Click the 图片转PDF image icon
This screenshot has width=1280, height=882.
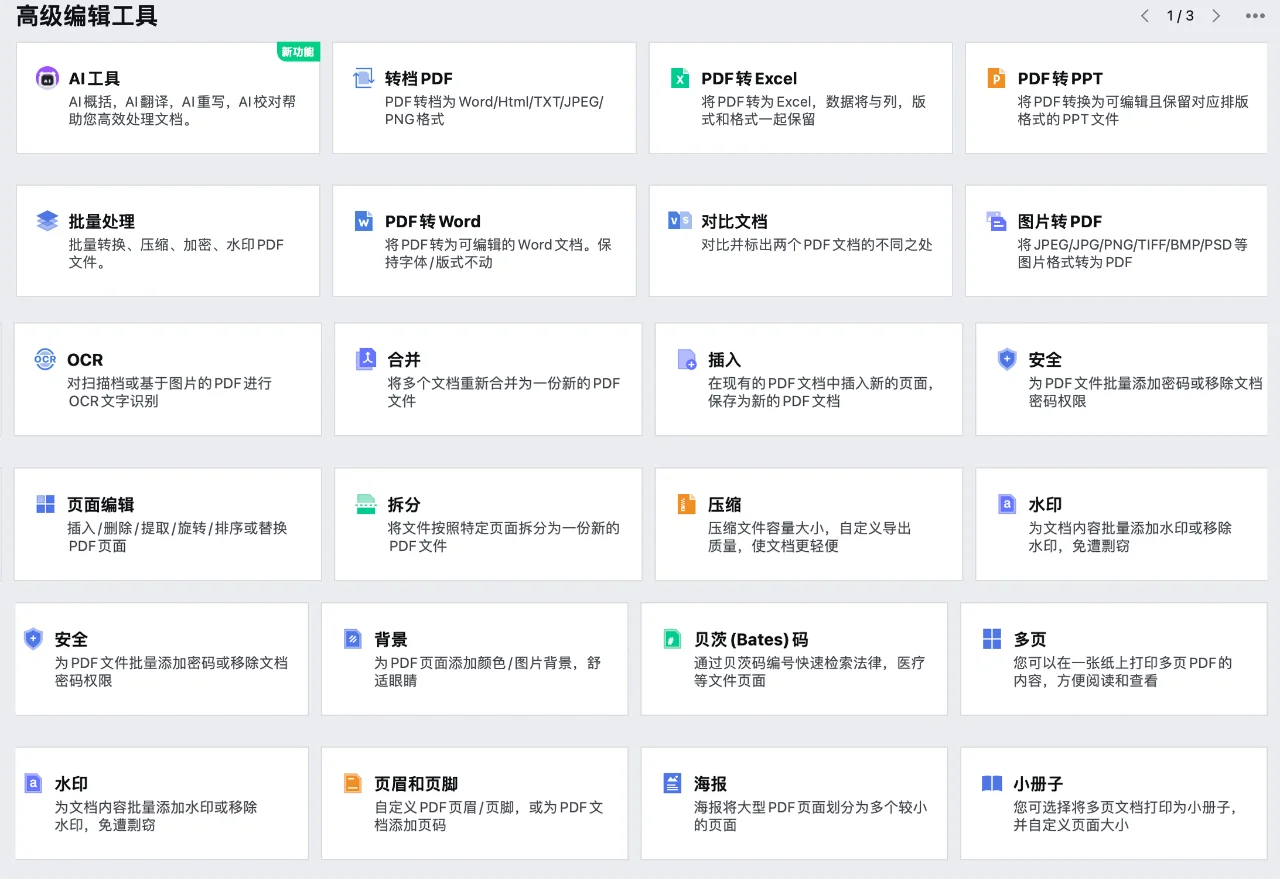(x=996, y=221)
